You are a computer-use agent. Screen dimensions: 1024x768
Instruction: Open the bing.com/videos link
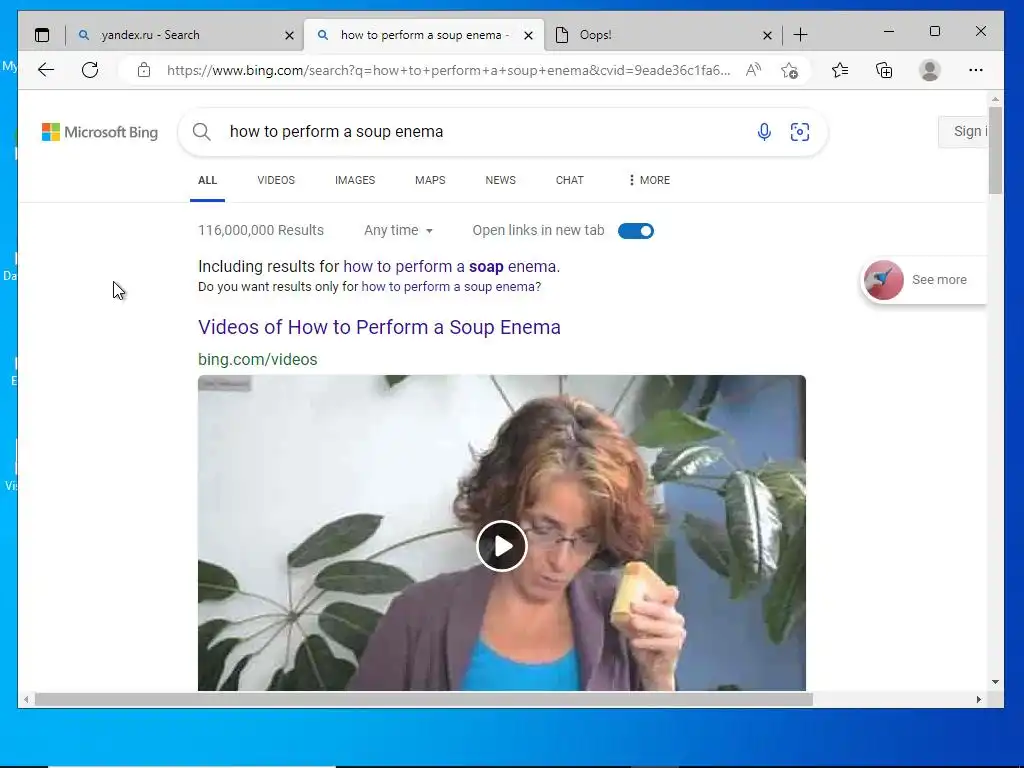pos(257,360)
